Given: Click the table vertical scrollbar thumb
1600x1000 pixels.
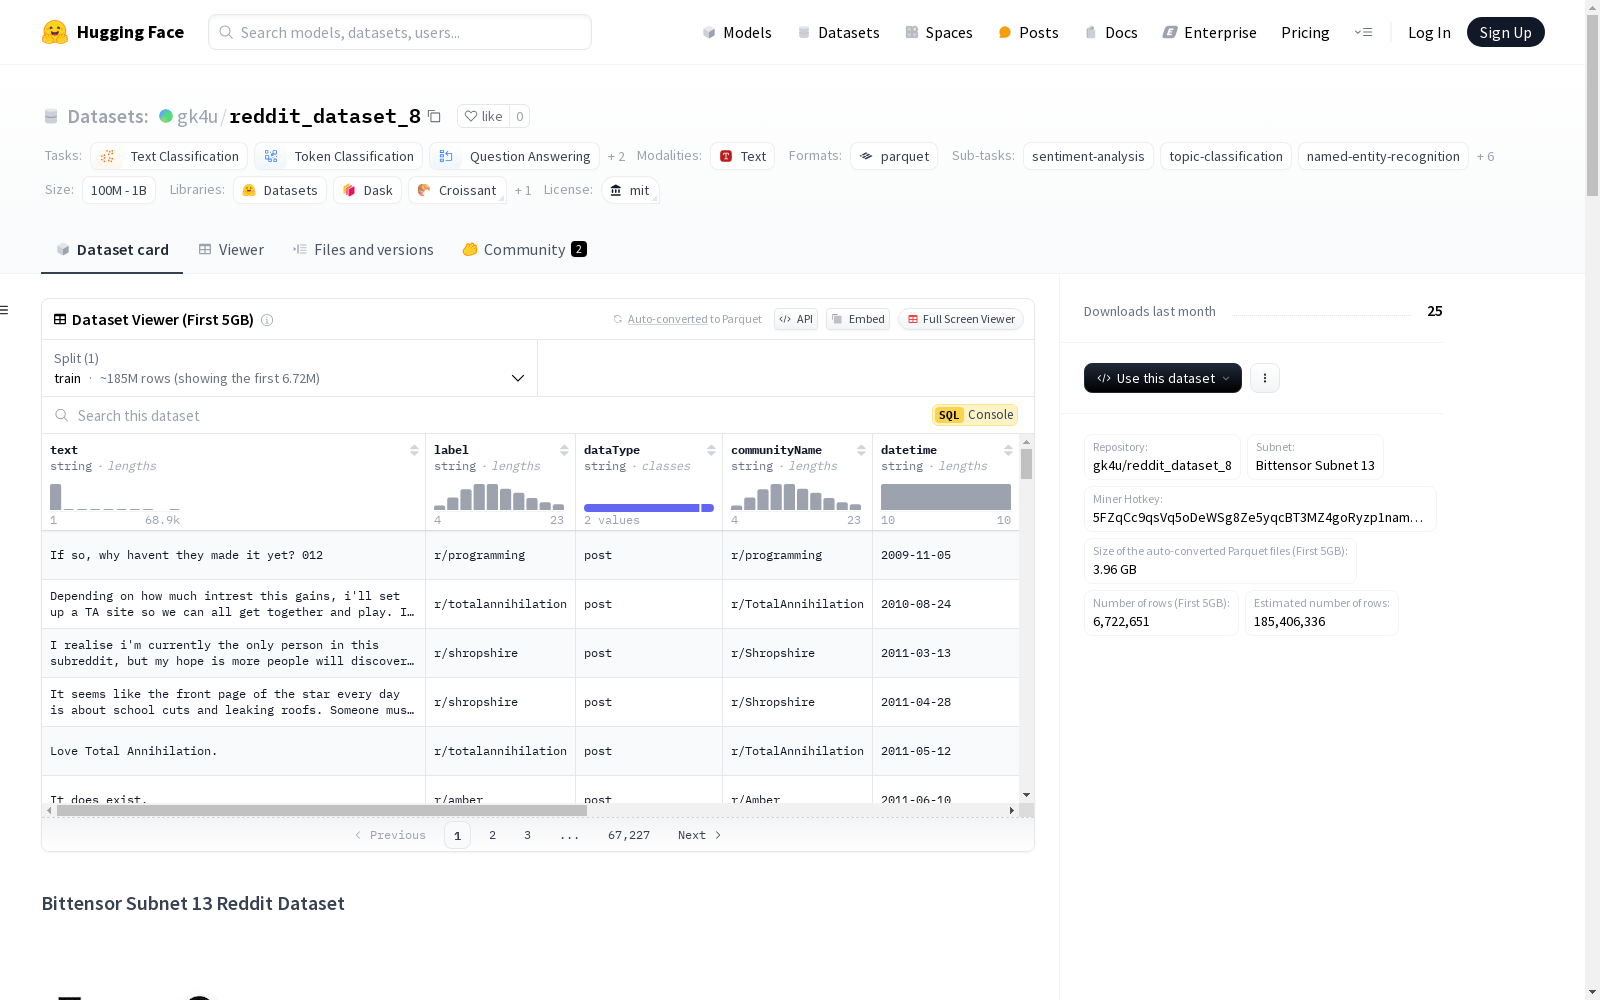Looking at the screenshot, I should pos(1026,464).
